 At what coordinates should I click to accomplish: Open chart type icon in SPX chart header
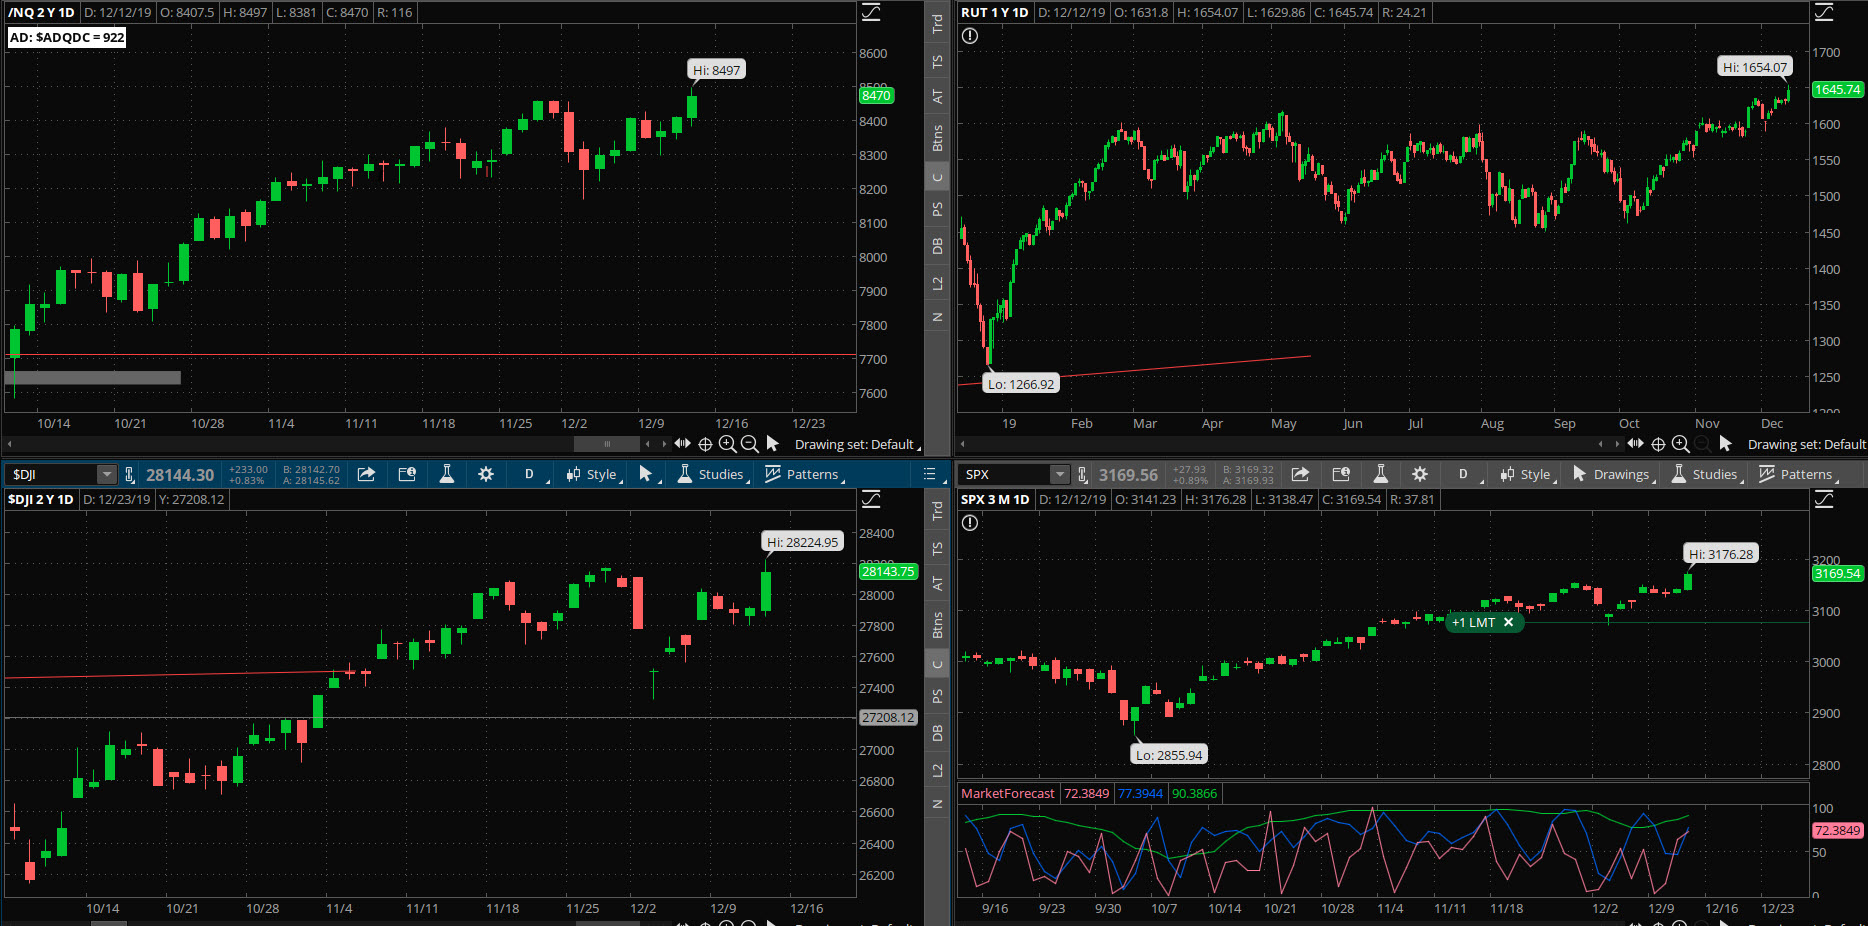[1824, 499]
